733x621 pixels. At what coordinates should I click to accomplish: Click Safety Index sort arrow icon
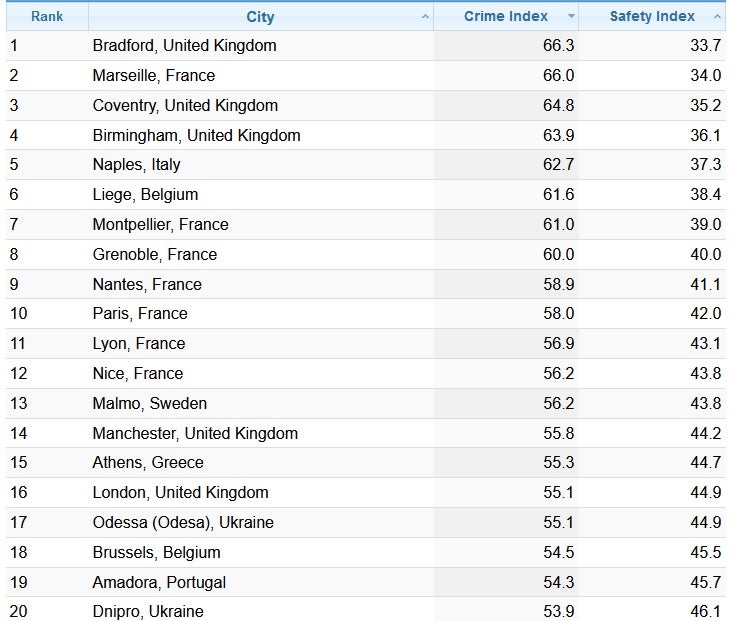[717, 17]
